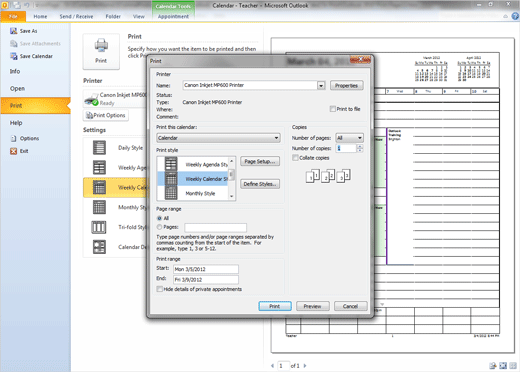
Task: Select Weekly Calendar Style in dialog list
Action: pyautogui.click(x=193, y=179)
